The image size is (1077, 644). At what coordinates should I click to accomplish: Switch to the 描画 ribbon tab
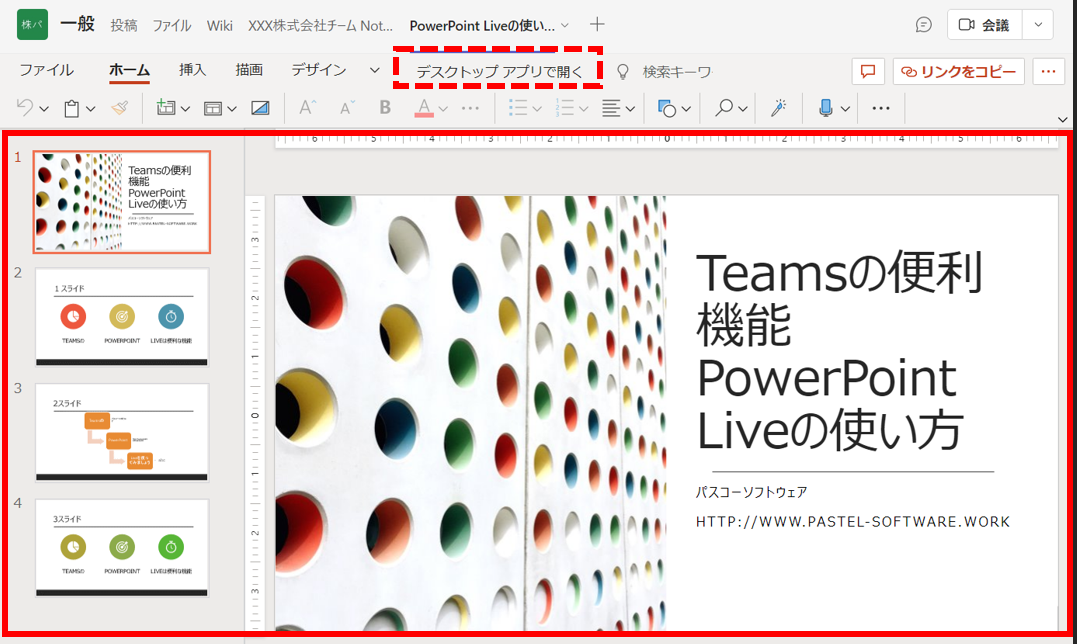point(249,70)
